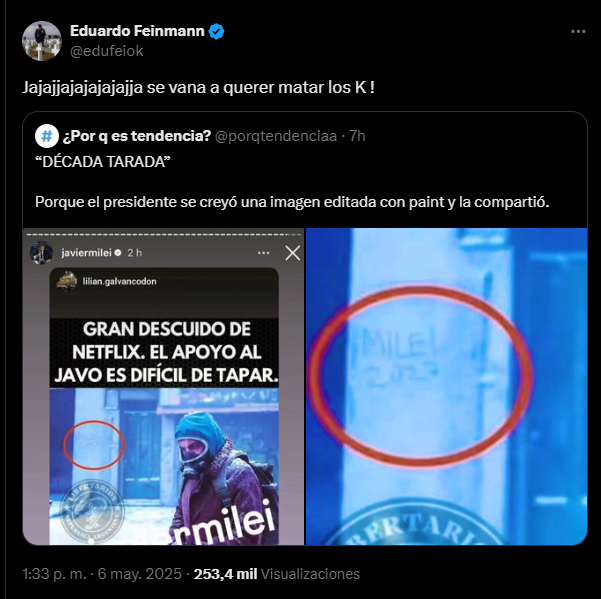Click the blue verified badge next to Eduardo Feinmann
Viewport: 601px width, 599px height.
[x=217, y=31]
